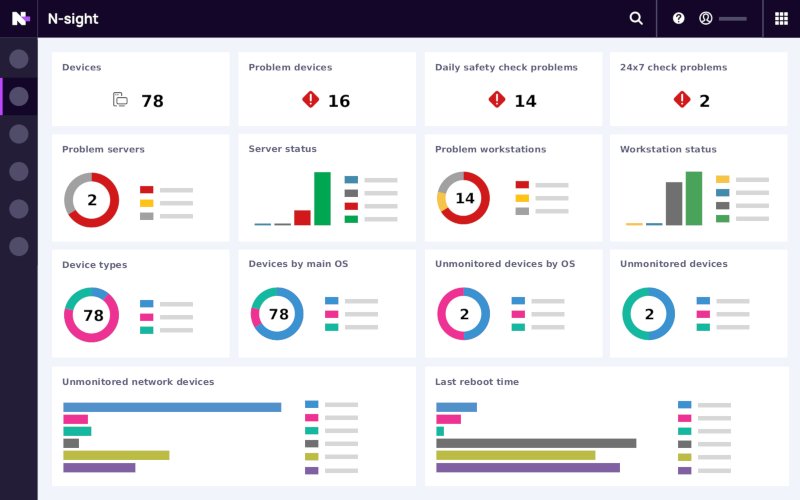The height and width of the screenshot is (500, 800).
Task: Click the N-sight title text
Action: coord(73,18)
